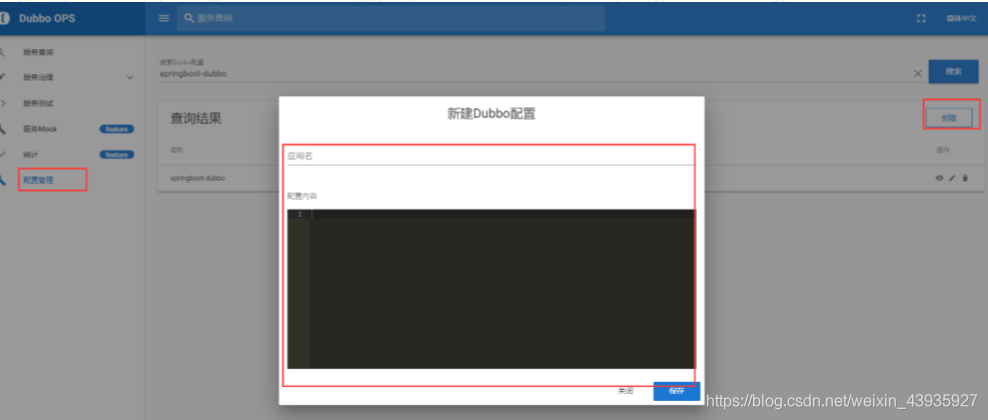Click the wrench icon beside 配置管理
The height and width of the screenshot is (420, 988).
[x=3, y=180]
